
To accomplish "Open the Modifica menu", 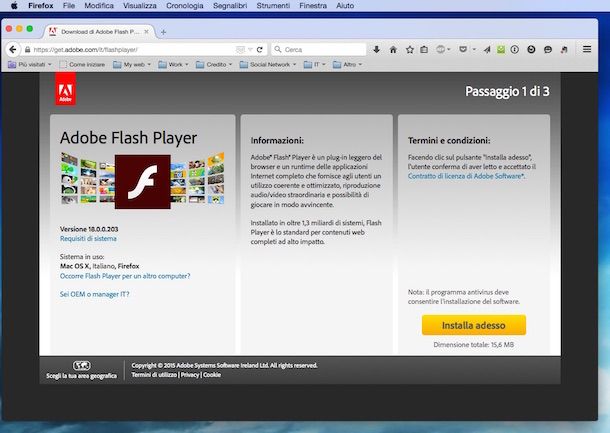I will point(99,5).
